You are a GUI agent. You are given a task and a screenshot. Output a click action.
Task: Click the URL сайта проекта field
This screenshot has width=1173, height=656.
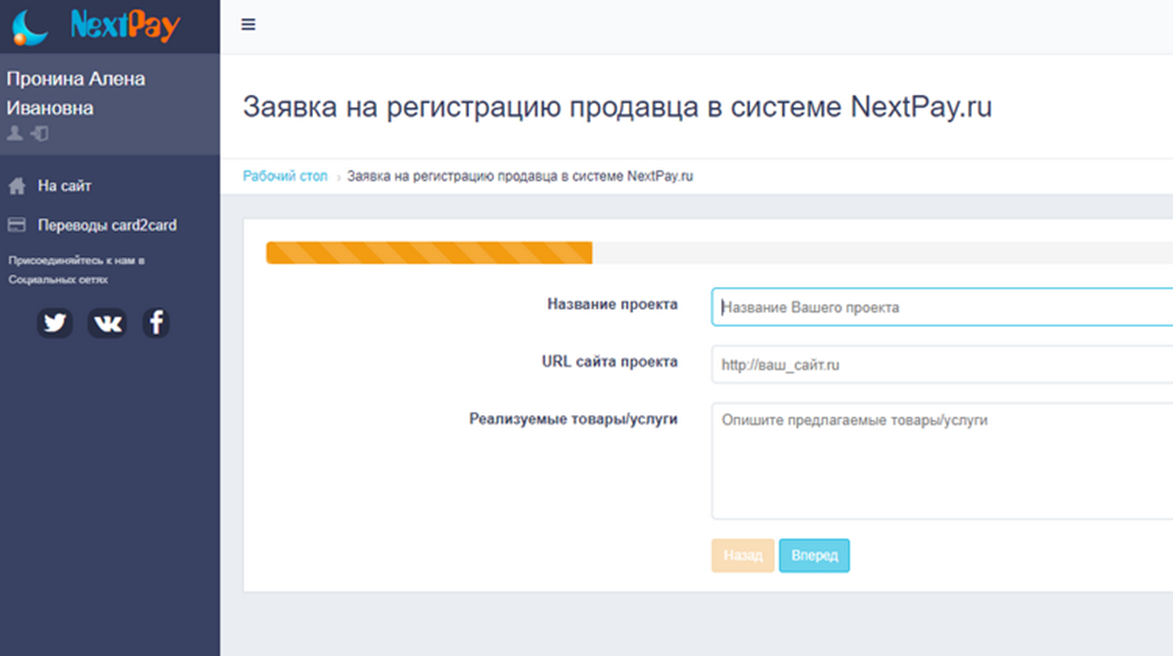942,365
